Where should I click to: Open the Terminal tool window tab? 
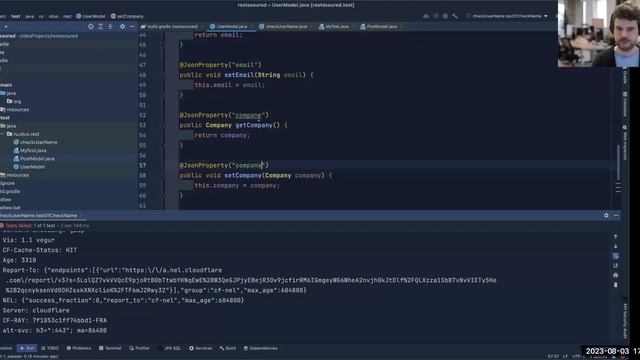click(x=110, y=348)
